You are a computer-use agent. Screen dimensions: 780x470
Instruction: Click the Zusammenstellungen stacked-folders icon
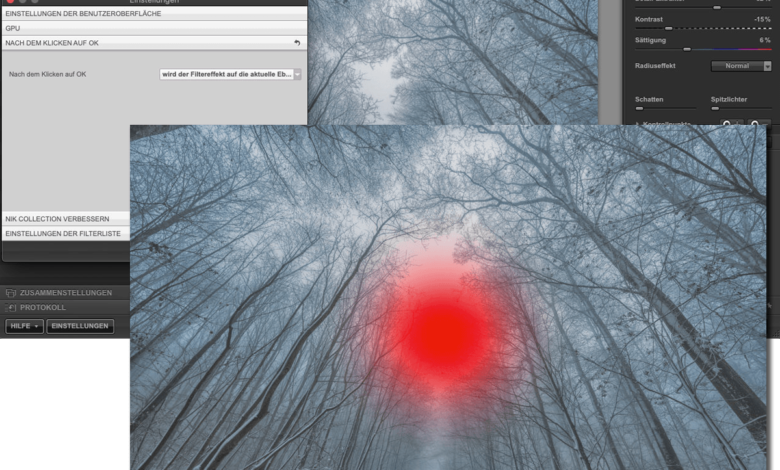10,293
